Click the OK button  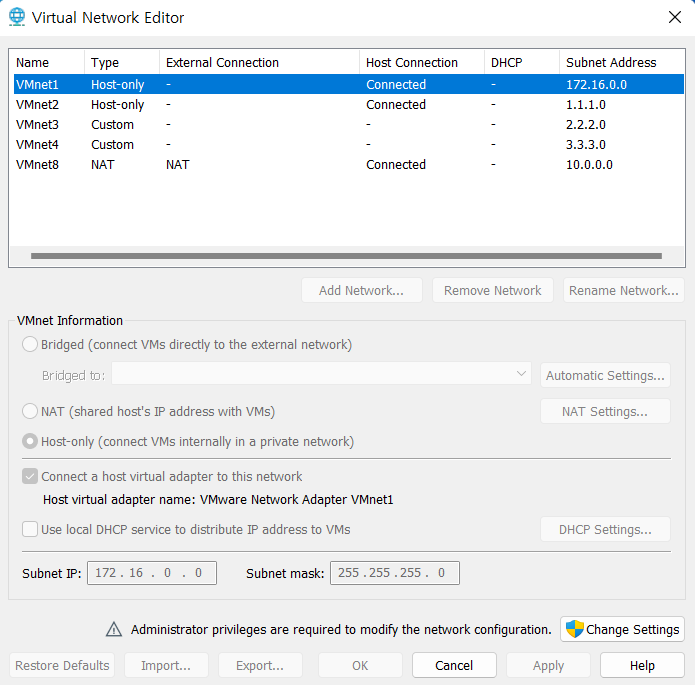pyautogui.click(x=360, y=665)
